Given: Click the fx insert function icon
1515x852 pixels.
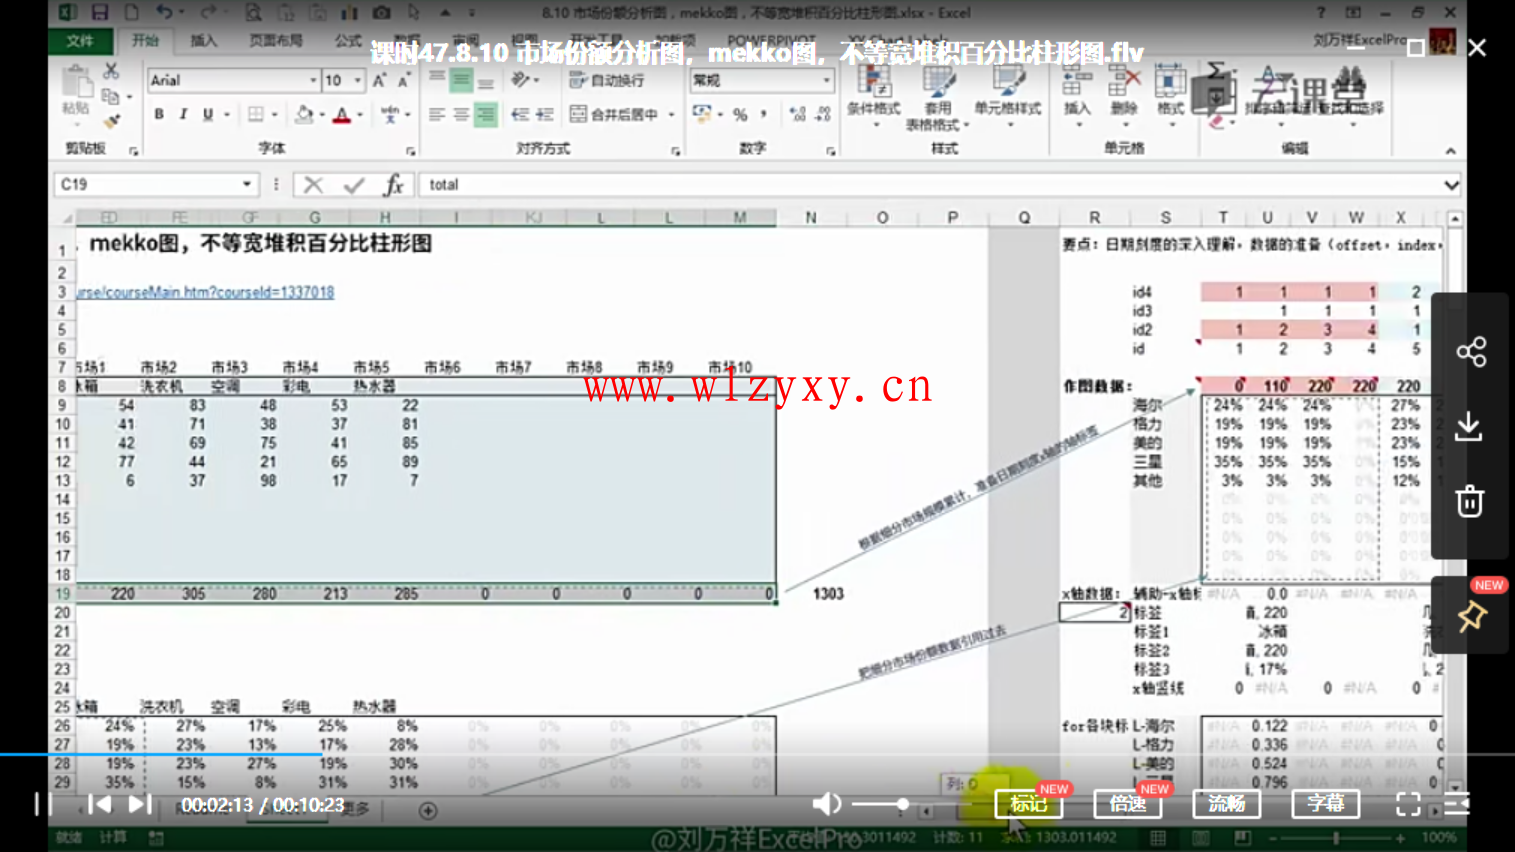Looking at the screenshot, I should (394, 185).
